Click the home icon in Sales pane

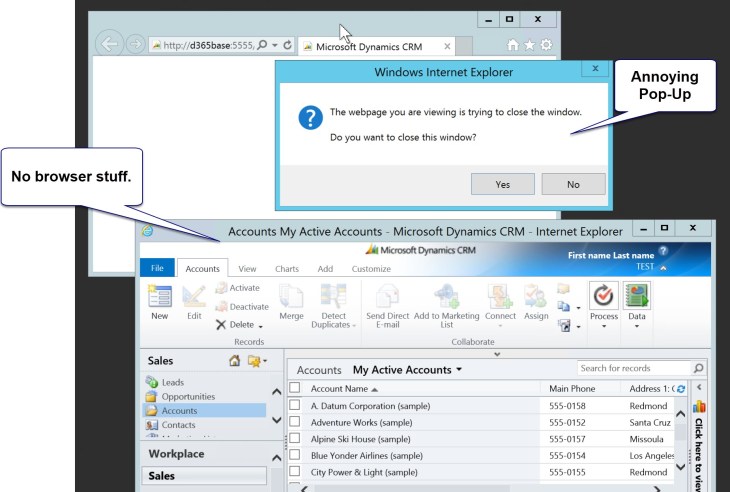(234, 361)
